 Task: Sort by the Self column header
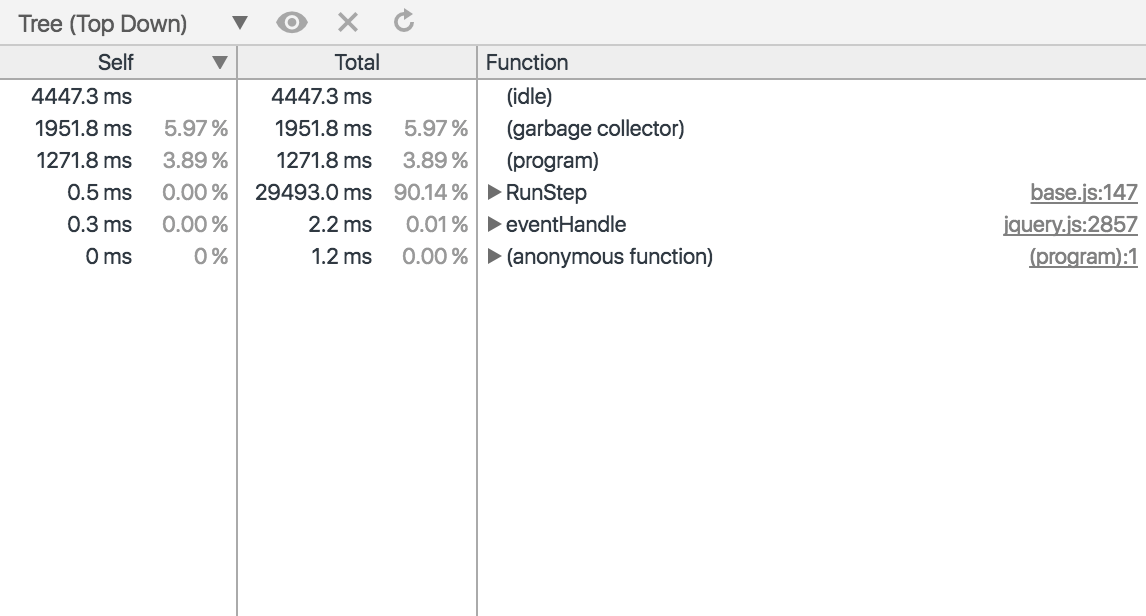coord(115,62)
